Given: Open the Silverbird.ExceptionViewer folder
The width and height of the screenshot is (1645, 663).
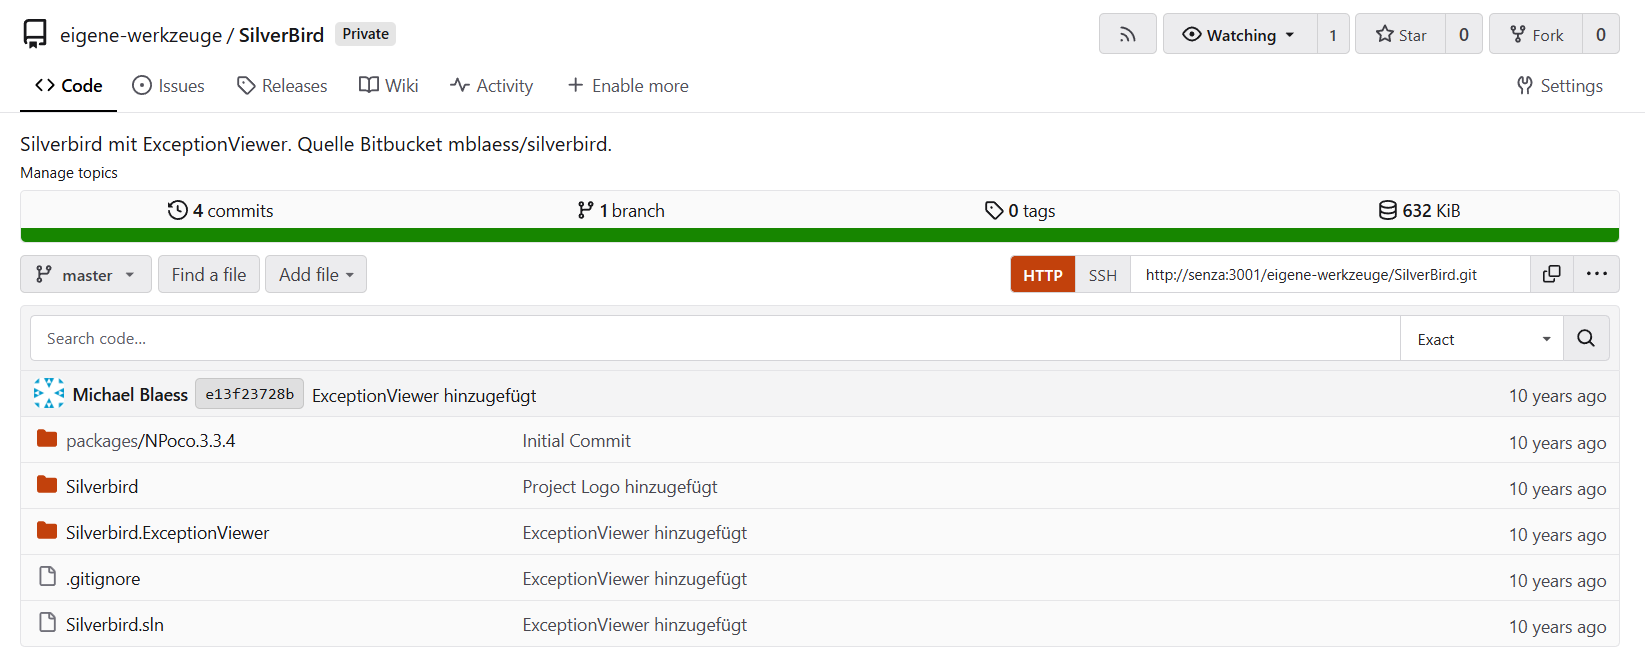Looking at the screenshot, I should [x=167, y=533].
